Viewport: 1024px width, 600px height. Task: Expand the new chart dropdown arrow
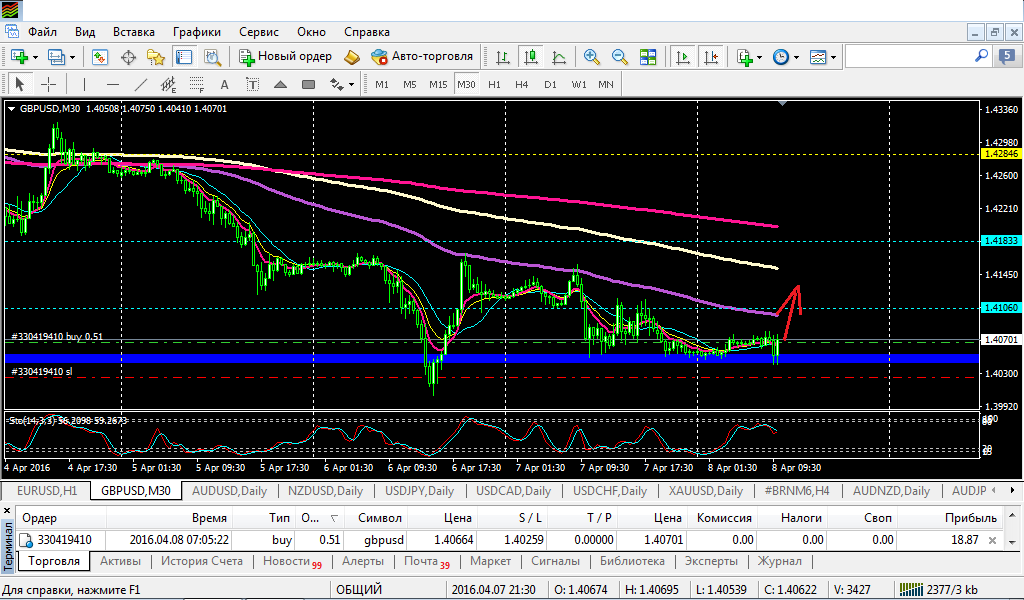click(35, 57)
